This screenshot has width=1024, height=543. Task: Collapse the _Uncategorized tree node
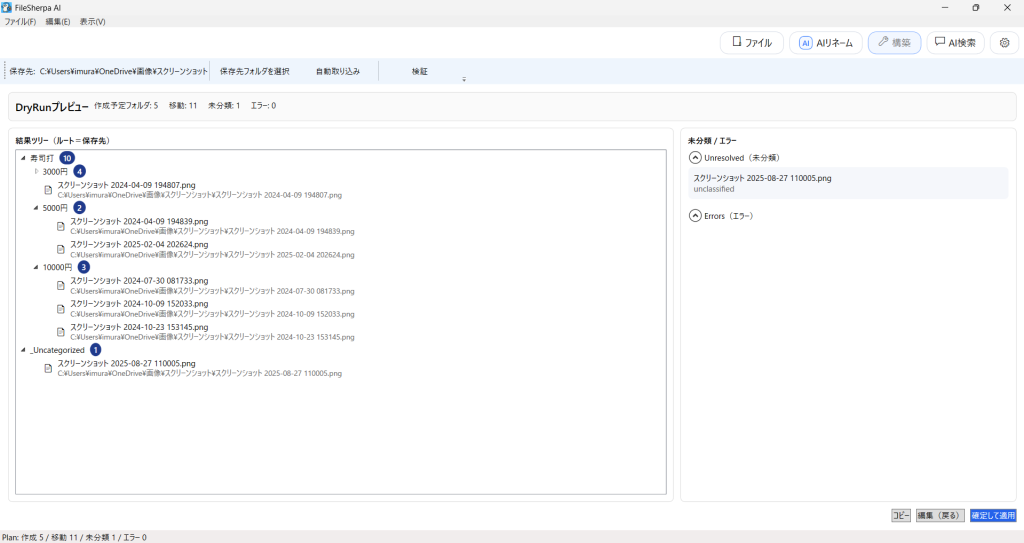pyautogui.click(x=23, y=350)
